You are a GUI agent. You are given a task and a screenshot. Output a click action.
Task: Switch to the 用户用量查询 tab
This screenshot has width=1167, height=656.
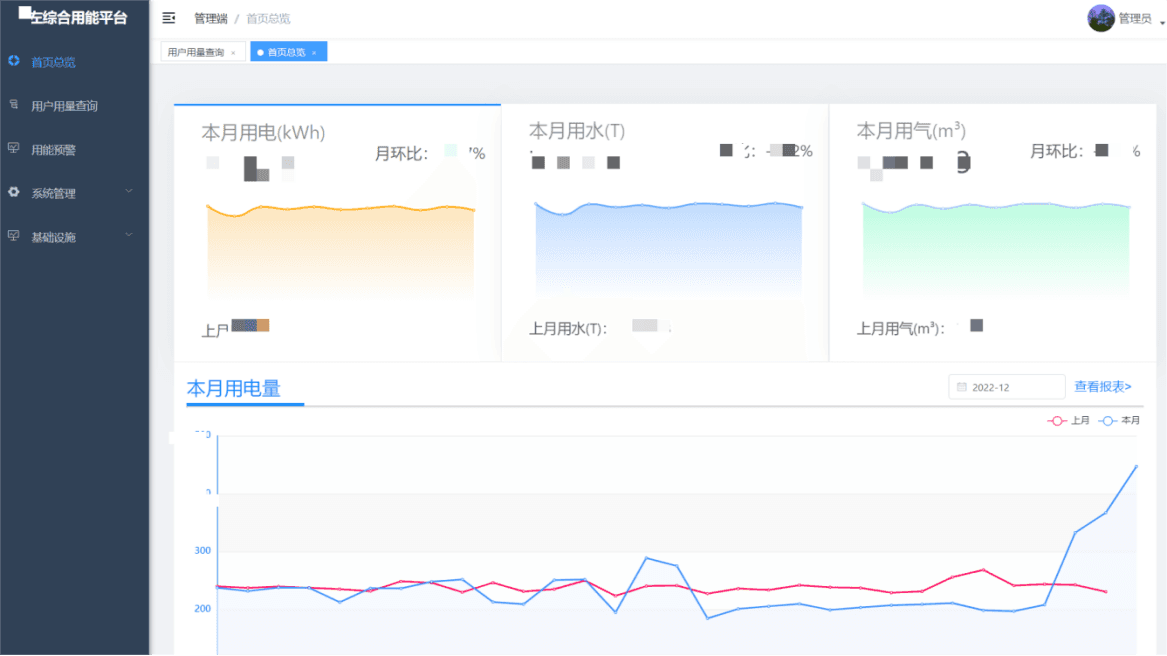(x=196, y=52)
